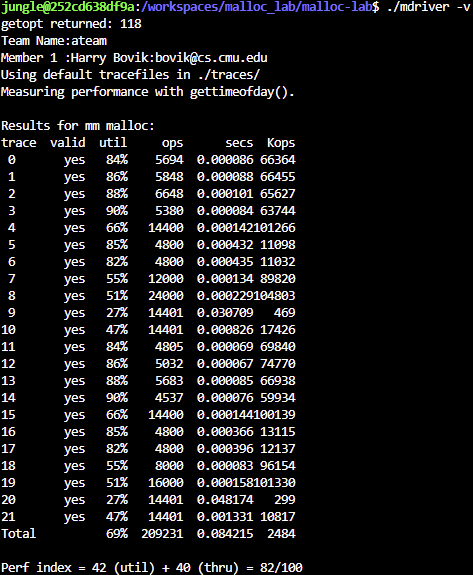Click Kops value 74770 in trace 12

[278, 364]
